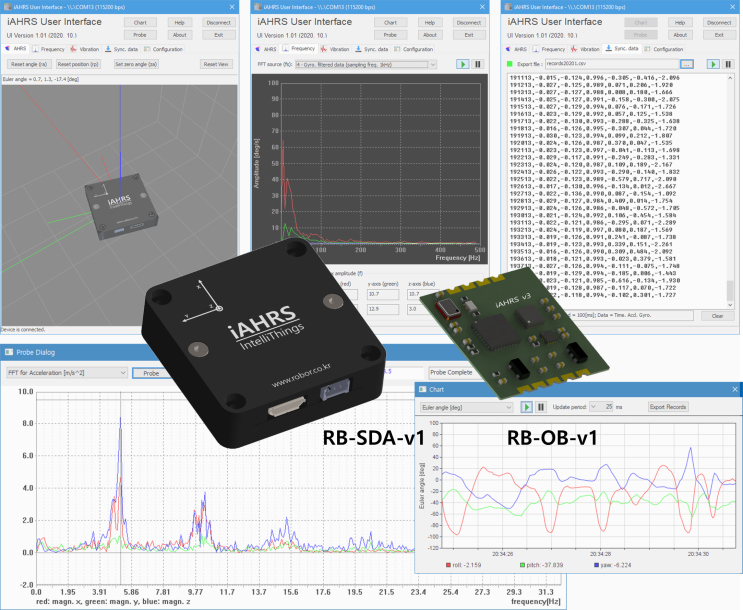Click Sync. data download icon in middle window
Viewport: 743px width, 610px height.
click(358, 49)
